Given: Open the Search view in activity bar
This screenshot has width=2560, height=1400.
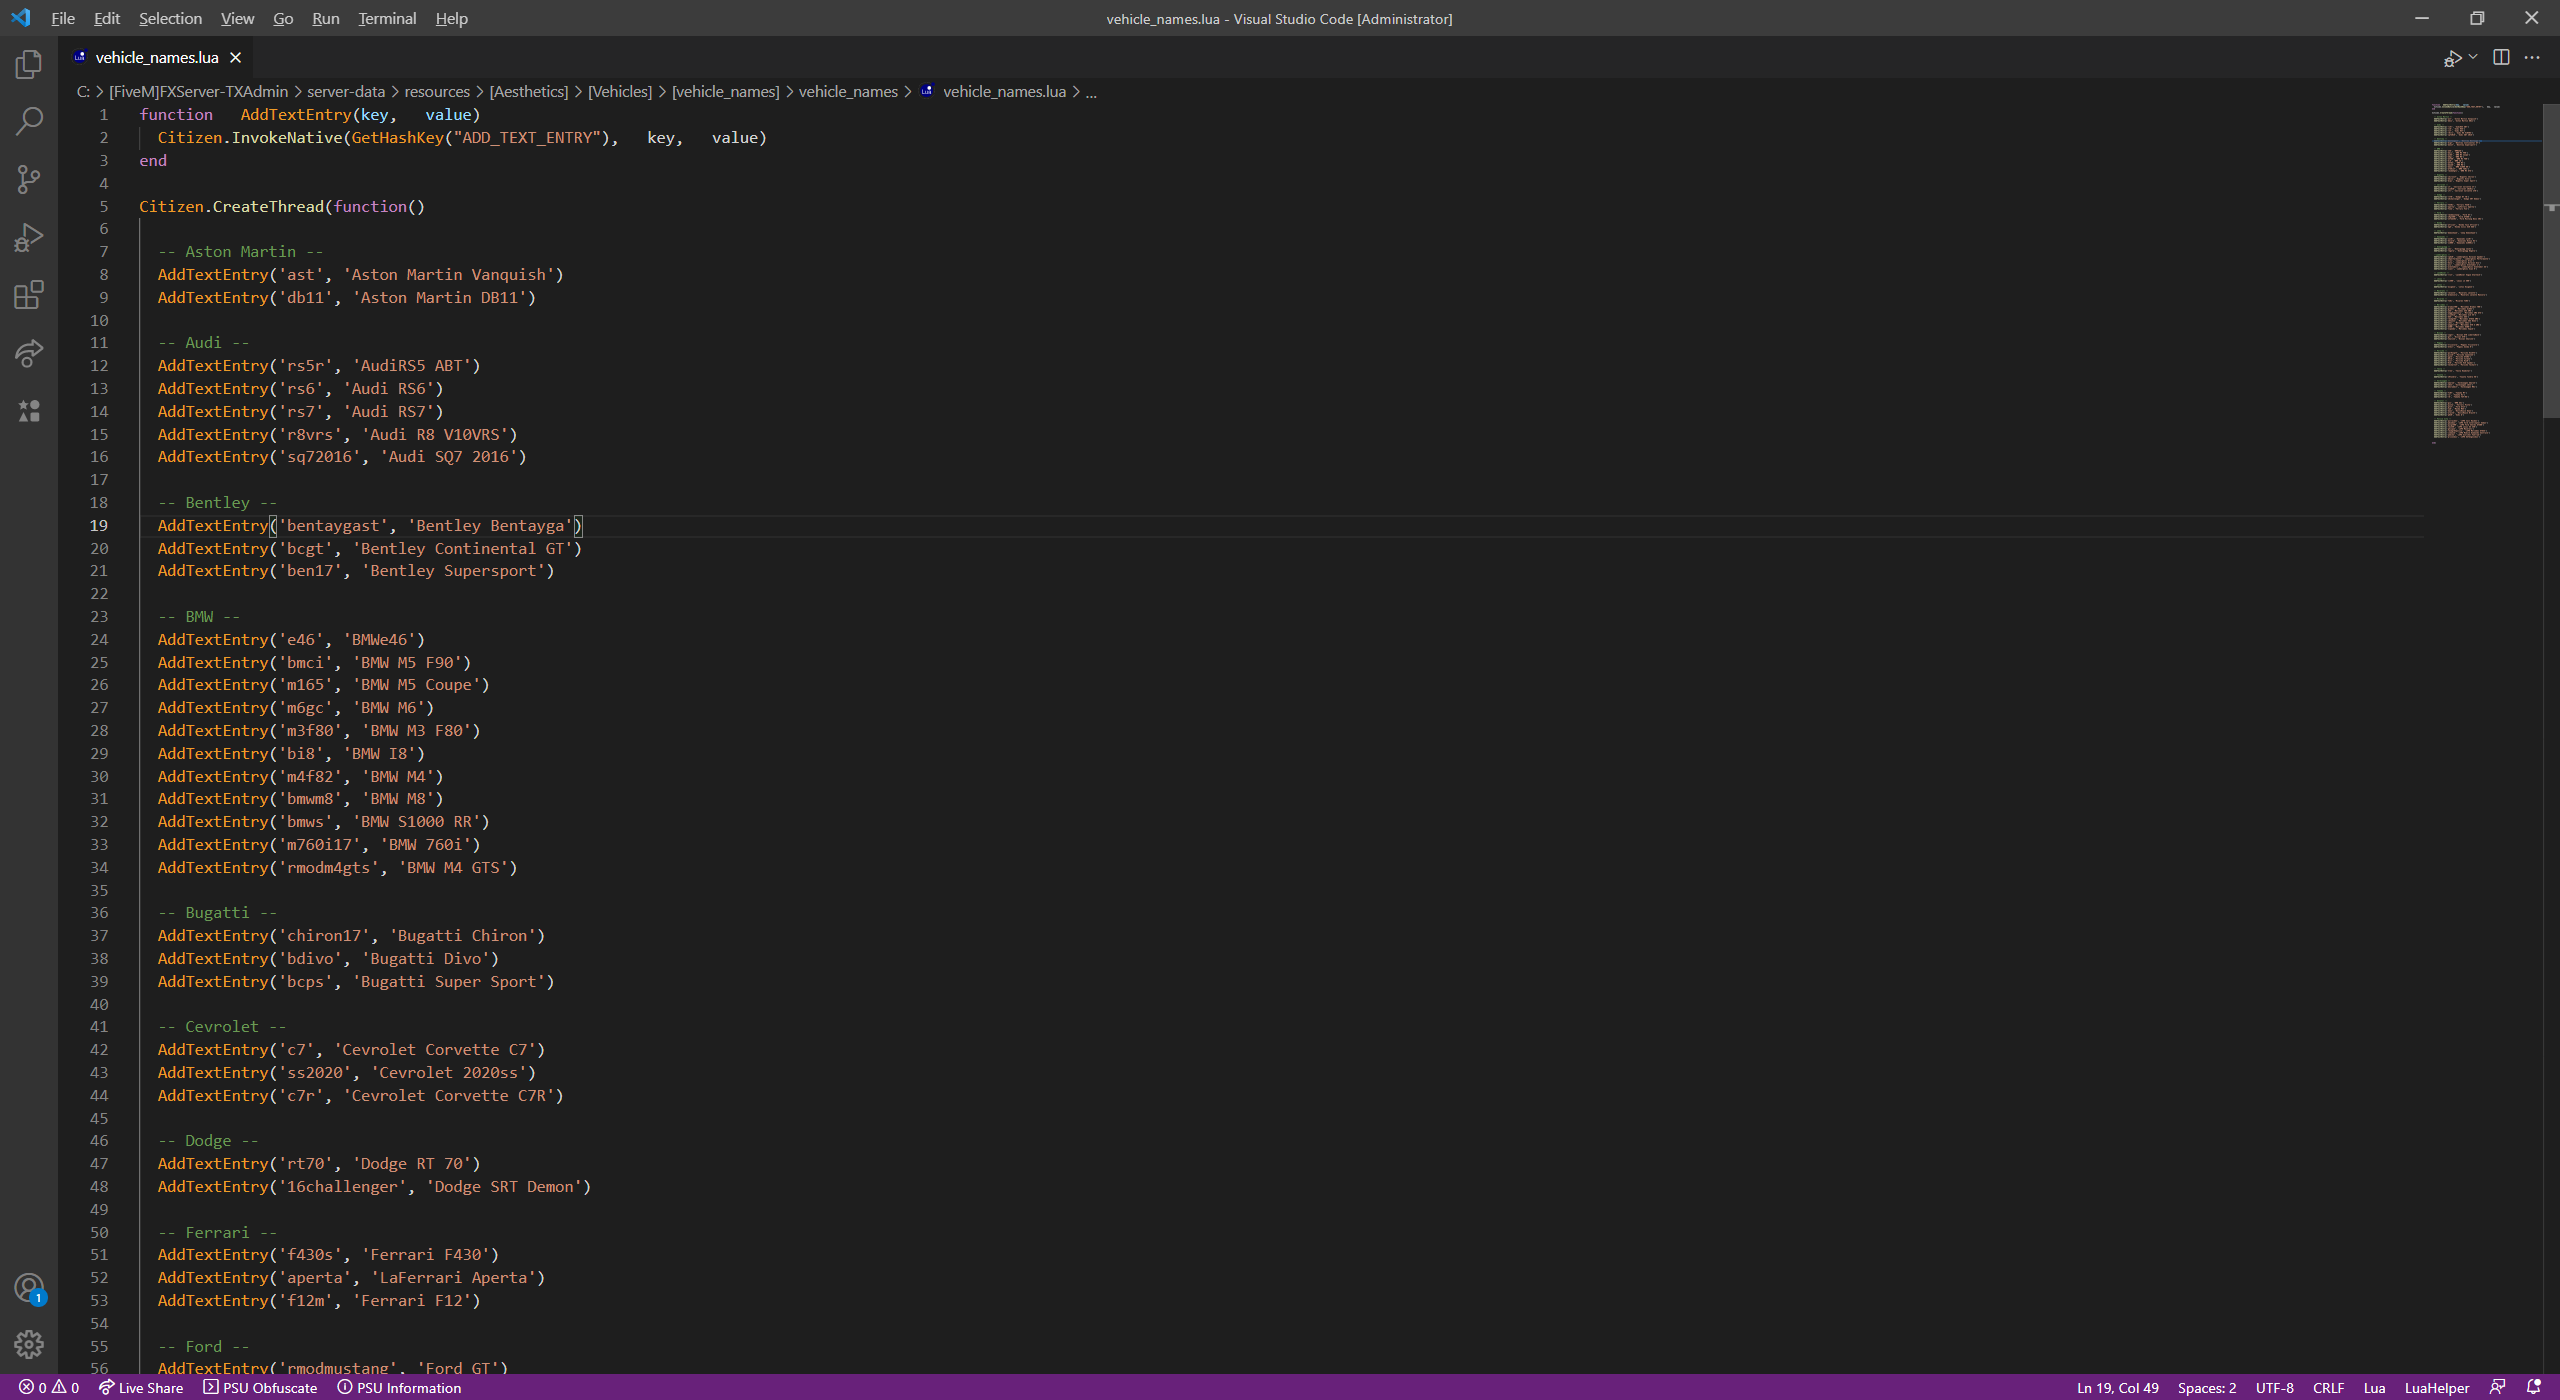Looking at the screenshot, I should pyautogui.click(x=29, y=122).
